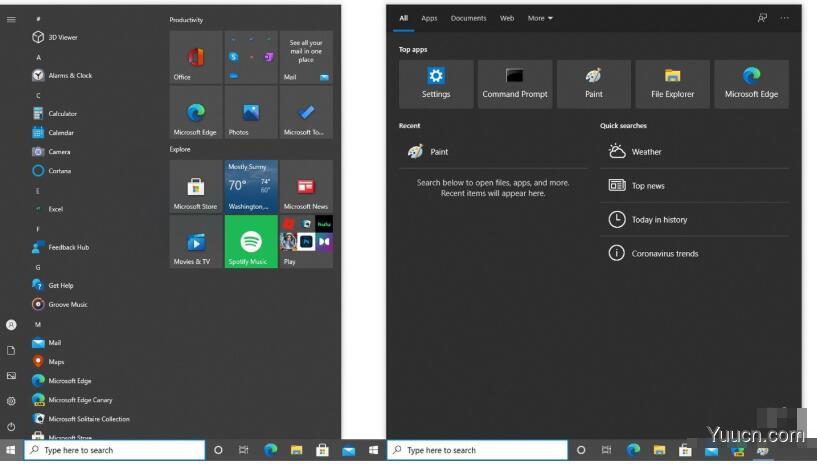The image size is (817, 464).
Task: Open the Washington weather tile
Action: (x=251, y=186)
